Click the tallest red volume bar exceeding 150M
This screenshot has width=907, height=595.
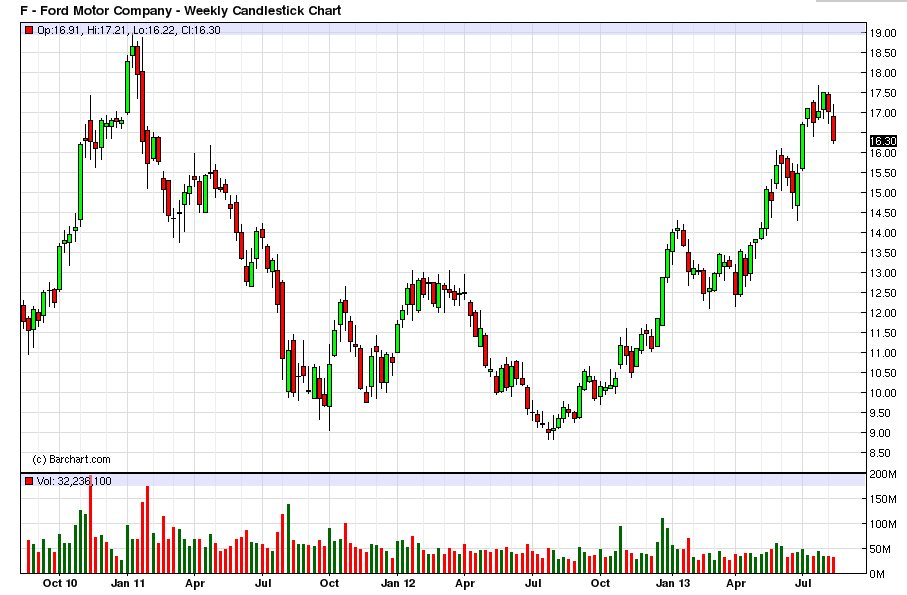tap(90, 525)
